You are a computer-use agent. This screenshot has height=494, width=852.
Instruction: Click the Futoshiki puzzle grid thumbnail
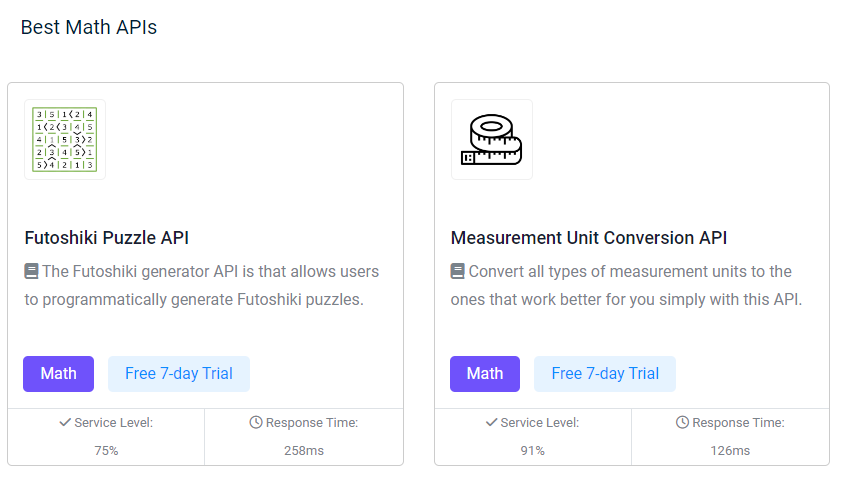65,139
